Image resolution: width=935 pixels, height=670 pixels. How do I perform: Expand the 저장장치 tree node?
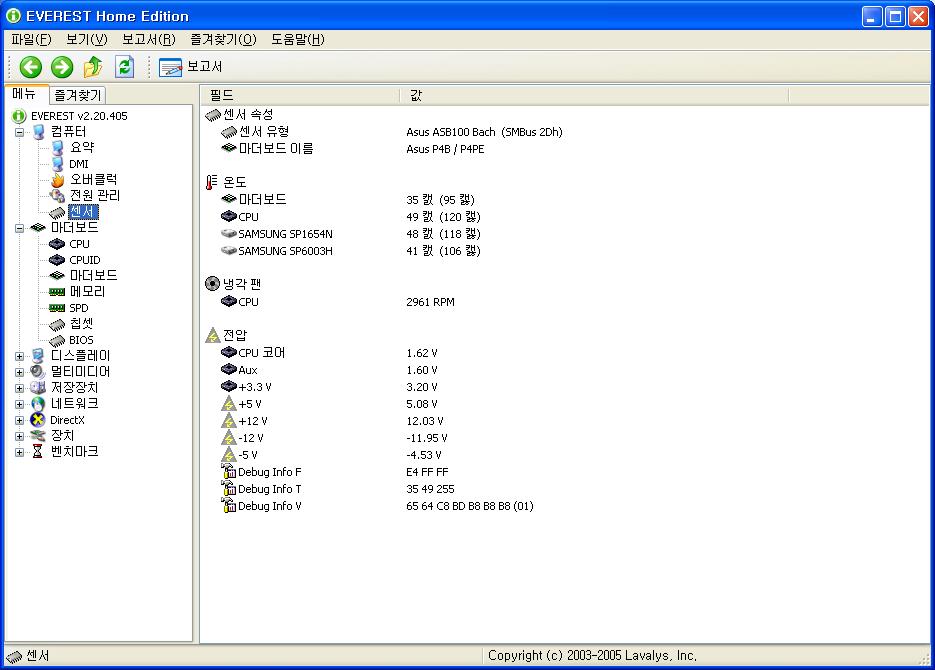[20, 389]
